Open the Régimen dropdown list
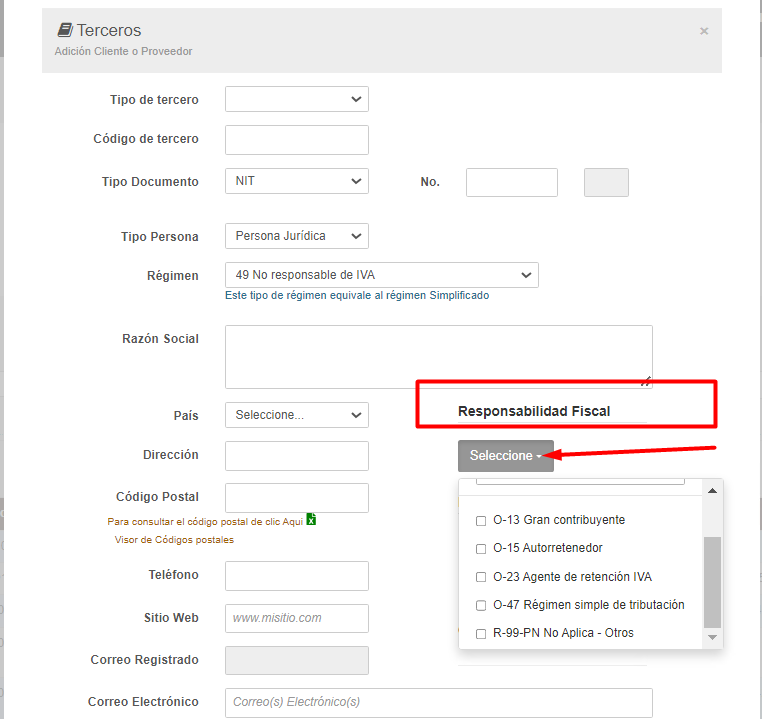Viewport: 762px width, 719px height. 381,275
